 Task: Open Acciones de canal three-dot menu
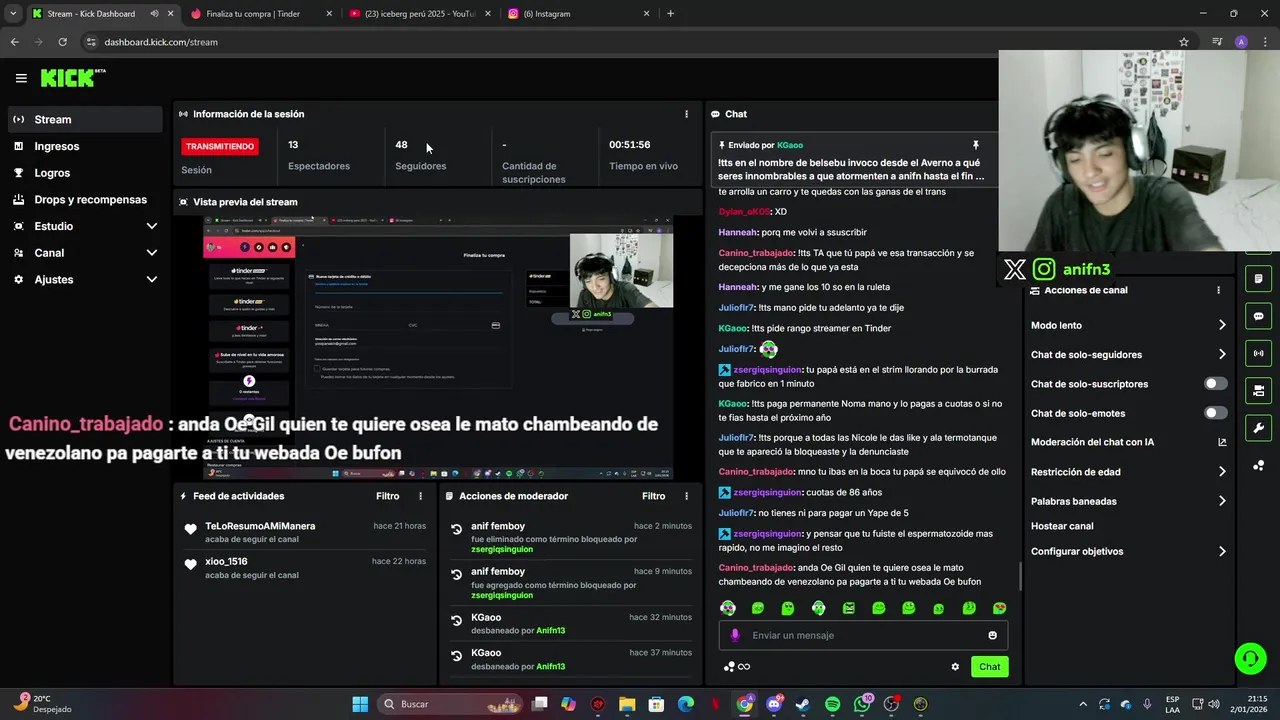click(1218, 290)
